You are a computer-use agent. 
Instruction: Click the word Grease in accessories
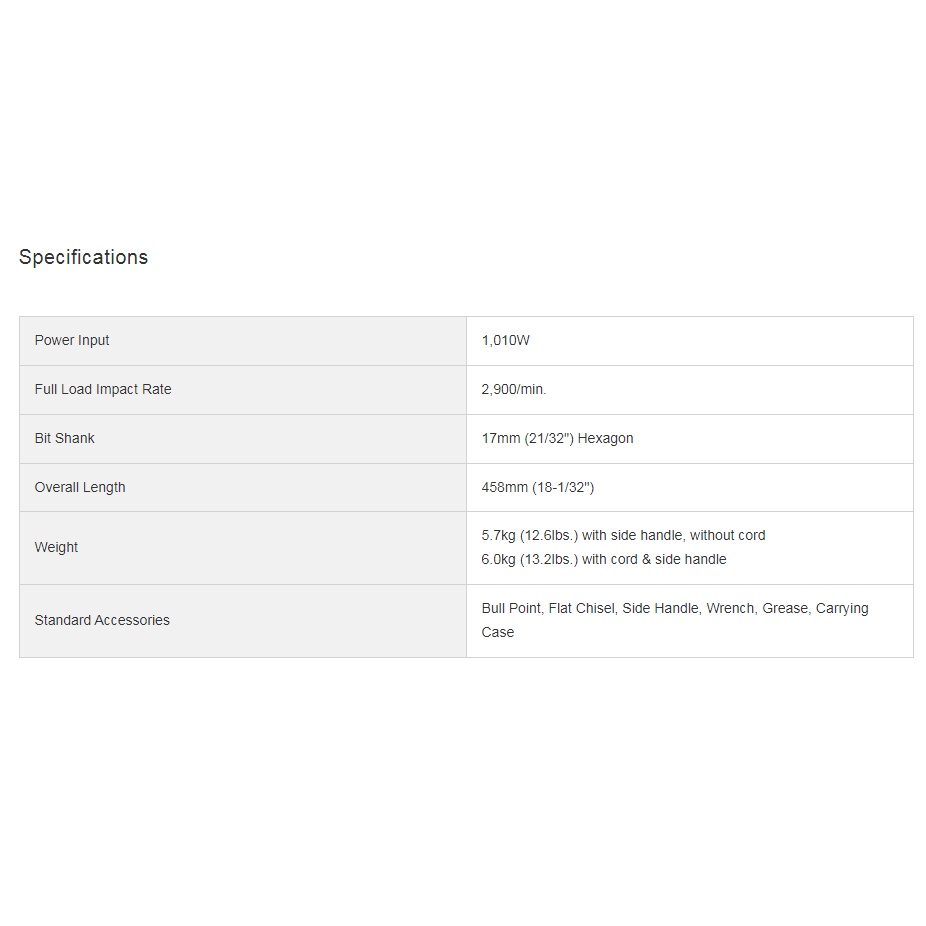785,608
